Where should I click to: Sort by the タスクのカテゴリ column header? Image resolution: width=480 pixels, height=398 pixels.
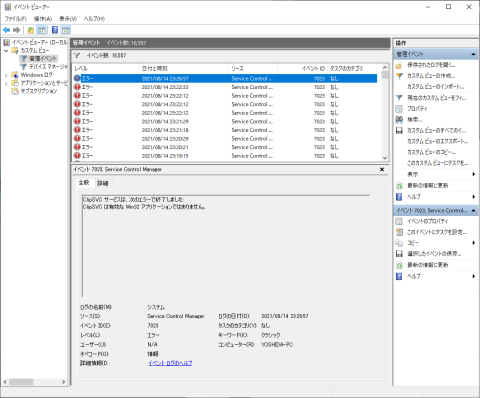352,68
